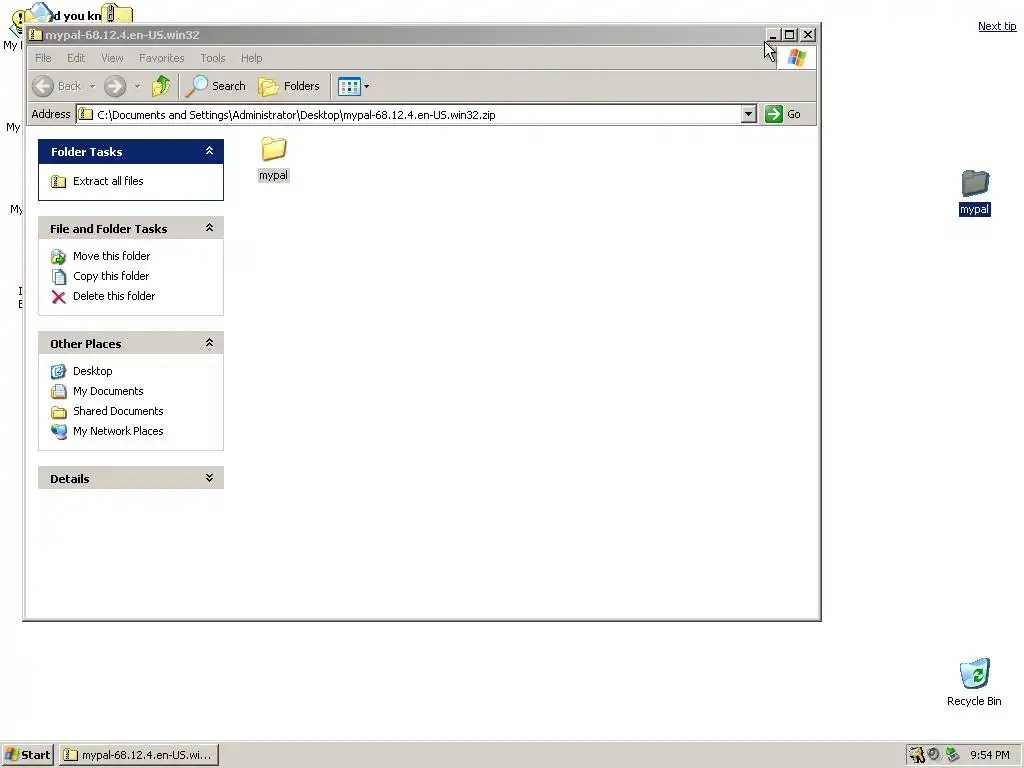
Task: Open the Tools menu
Action: [x=213, y=58]
